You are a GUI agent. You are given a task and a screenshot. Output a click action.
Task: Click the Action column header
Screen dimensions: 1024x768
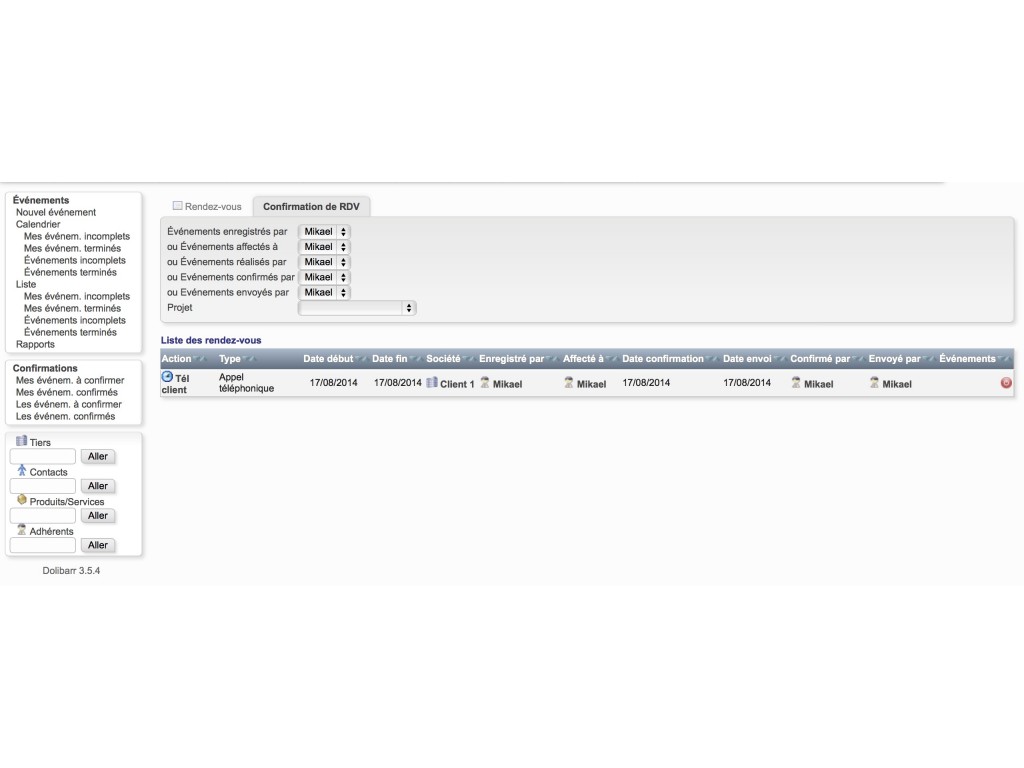(x=176, y=359)
